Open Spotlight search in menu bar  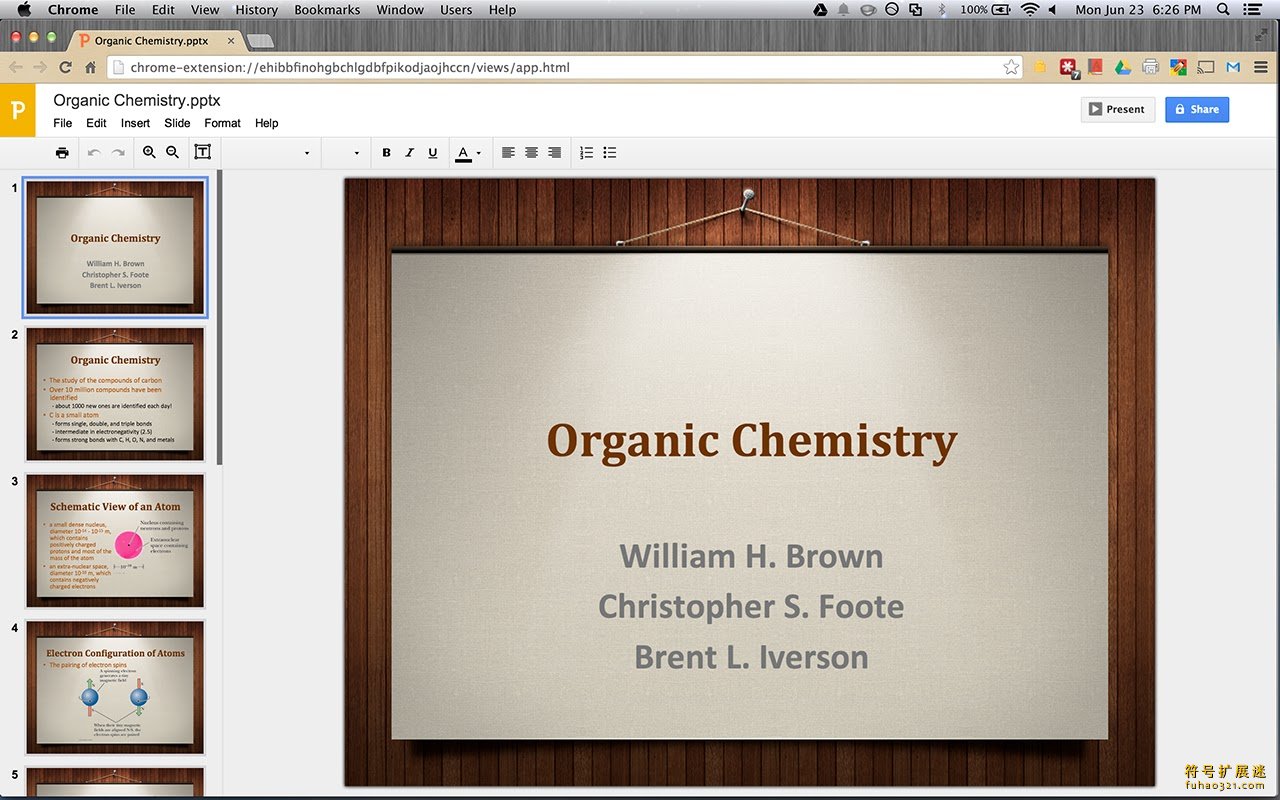[x=1223, y=10]
